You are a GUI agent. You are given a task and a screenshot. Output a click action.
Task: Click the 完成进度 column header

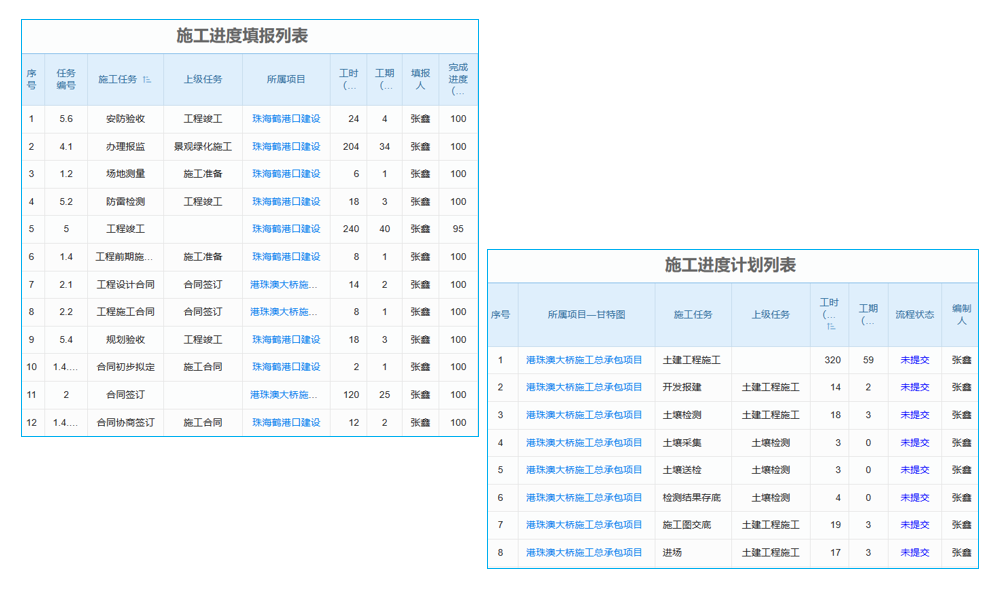pyautogui.click(x=458, y=80)
